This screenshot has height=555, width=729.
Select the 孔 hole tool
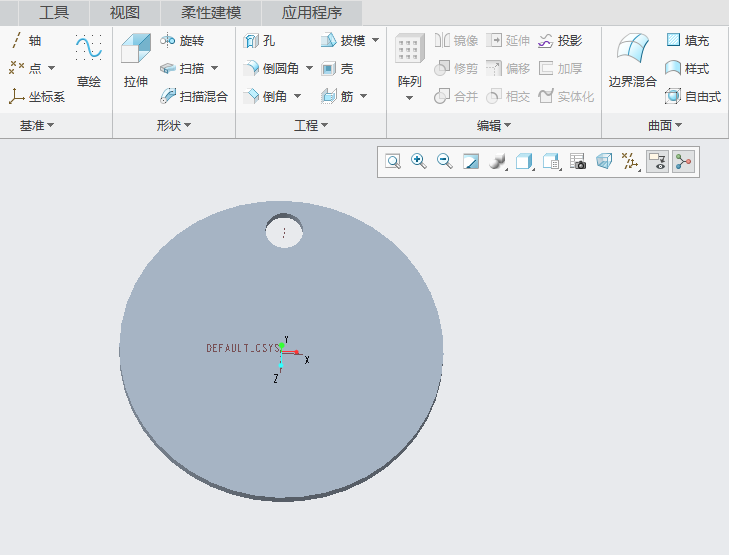pos(259,41)
